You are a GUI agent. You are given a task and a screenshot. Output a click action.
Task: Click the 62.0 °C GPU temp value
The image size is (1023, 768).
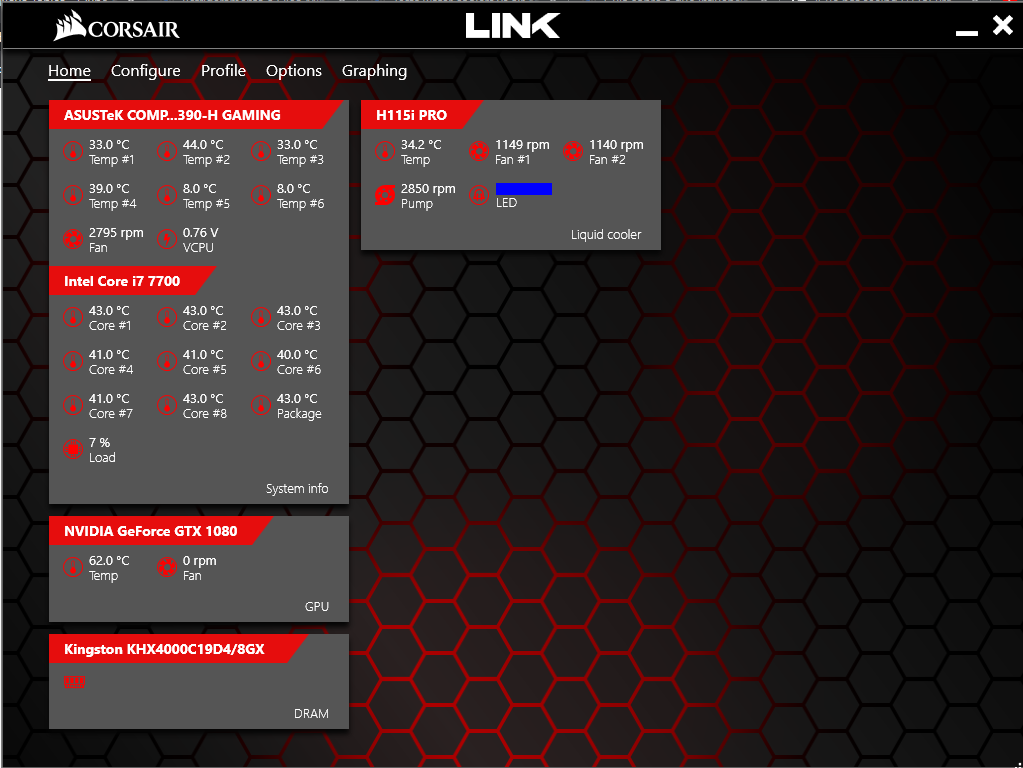[109, 561]
